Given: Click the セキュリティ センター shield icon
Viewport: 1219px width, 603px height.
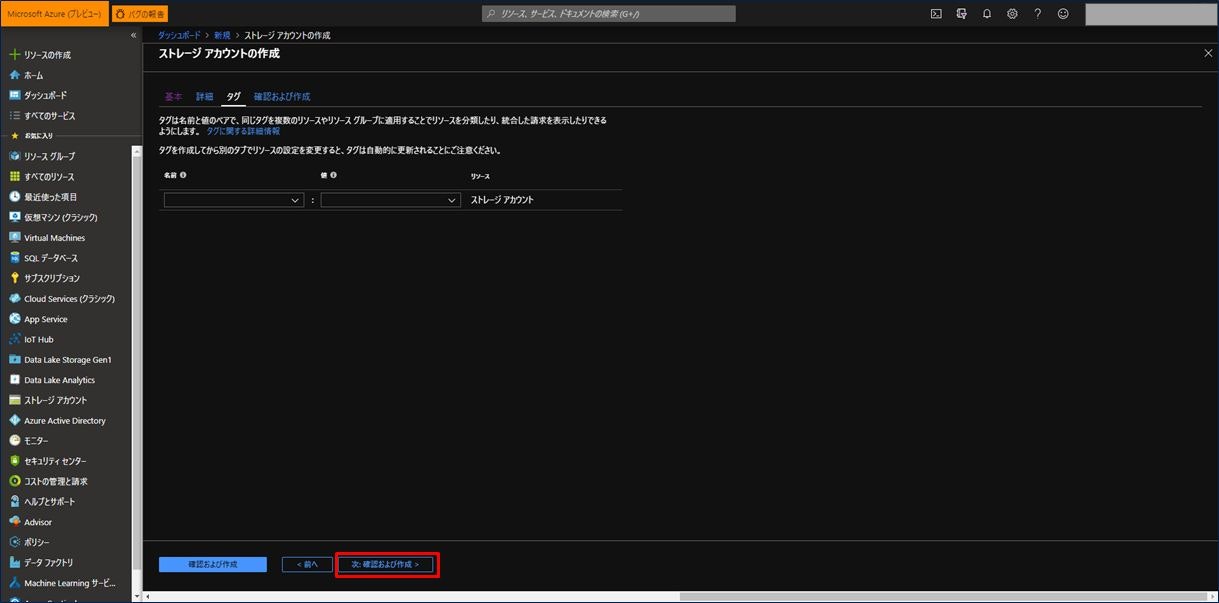Looking at the screenshot, I should pyautogui.click(x=14, y=461).
